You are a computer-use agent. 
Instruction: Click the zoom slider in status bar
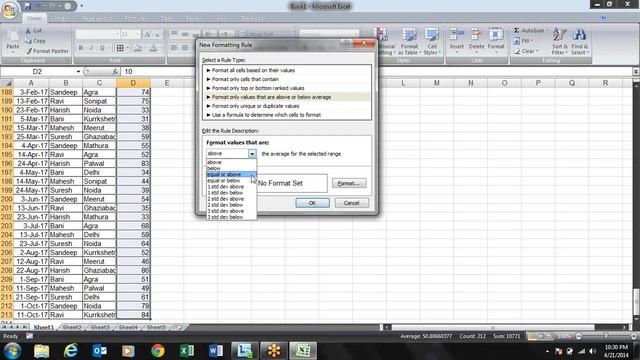pos(606,336)
